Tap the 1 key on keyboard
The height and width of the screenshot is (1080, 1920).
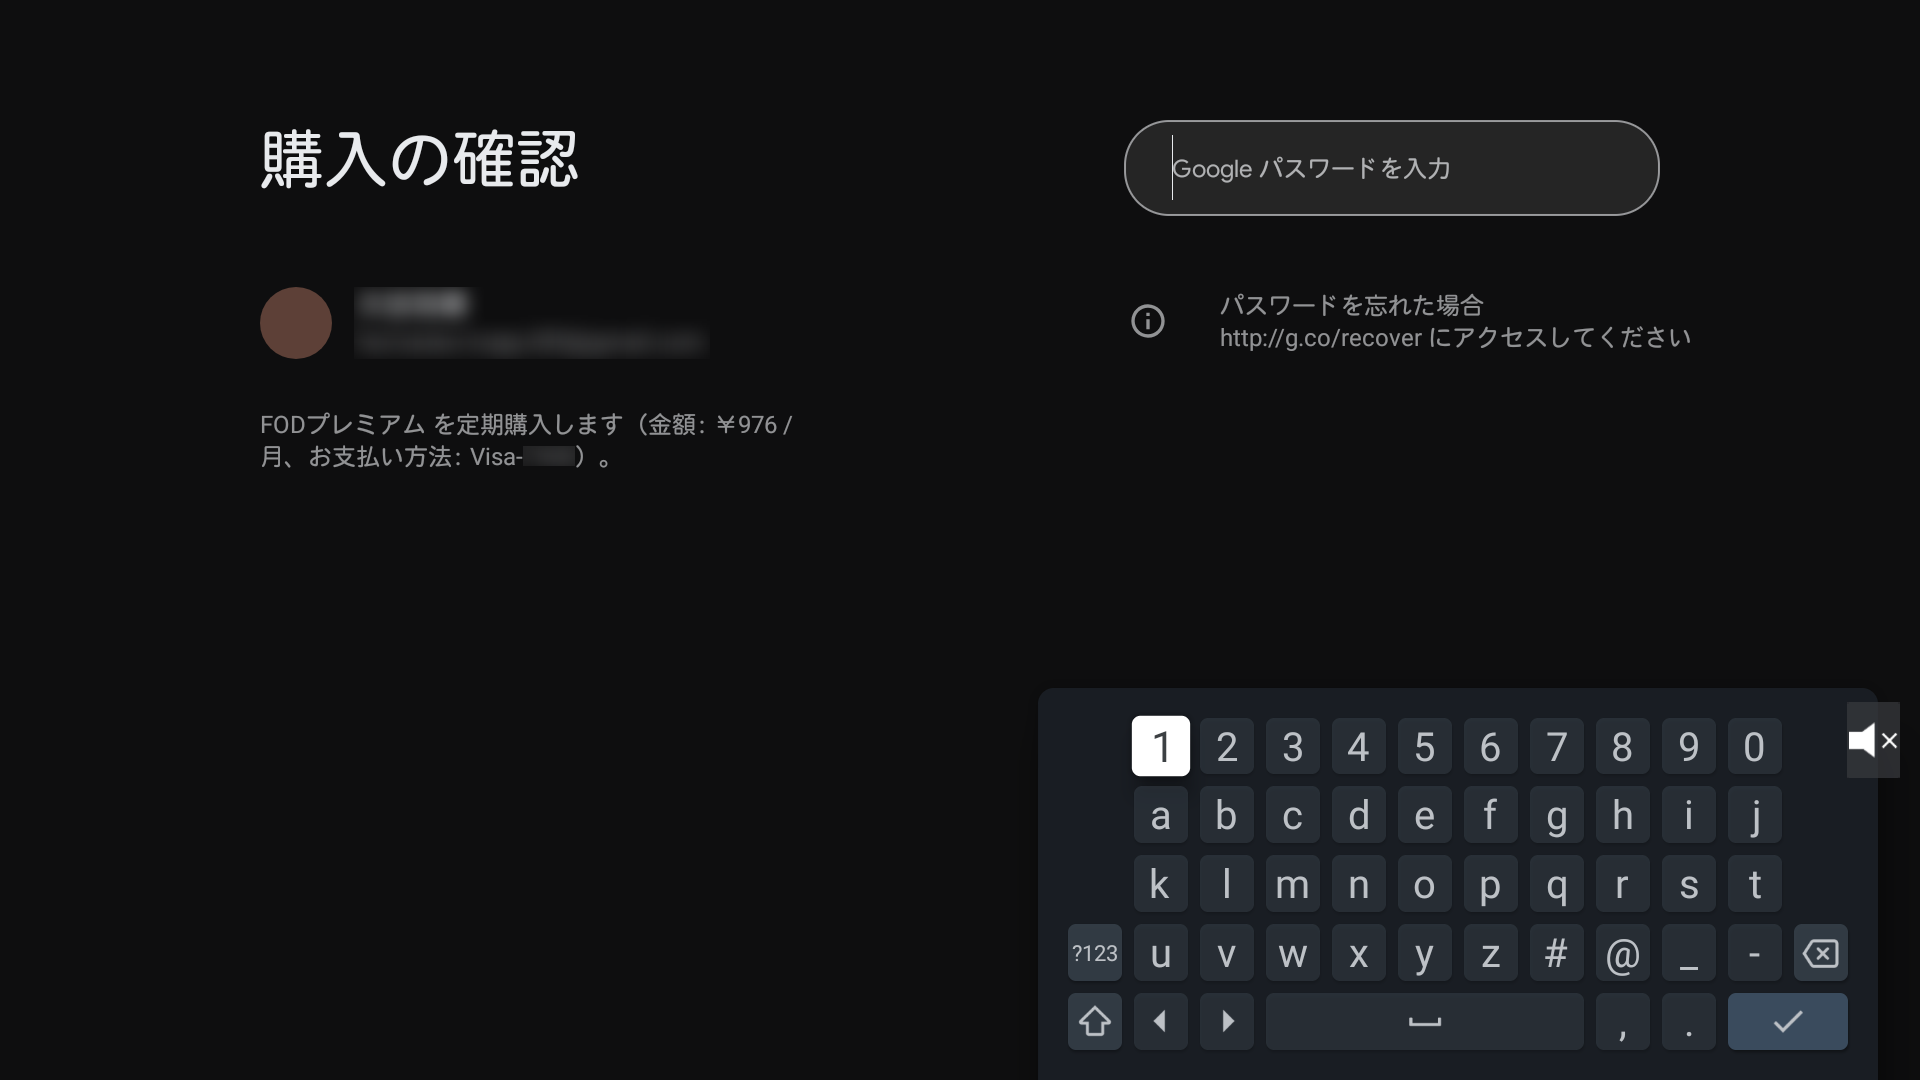[1160, 746]
